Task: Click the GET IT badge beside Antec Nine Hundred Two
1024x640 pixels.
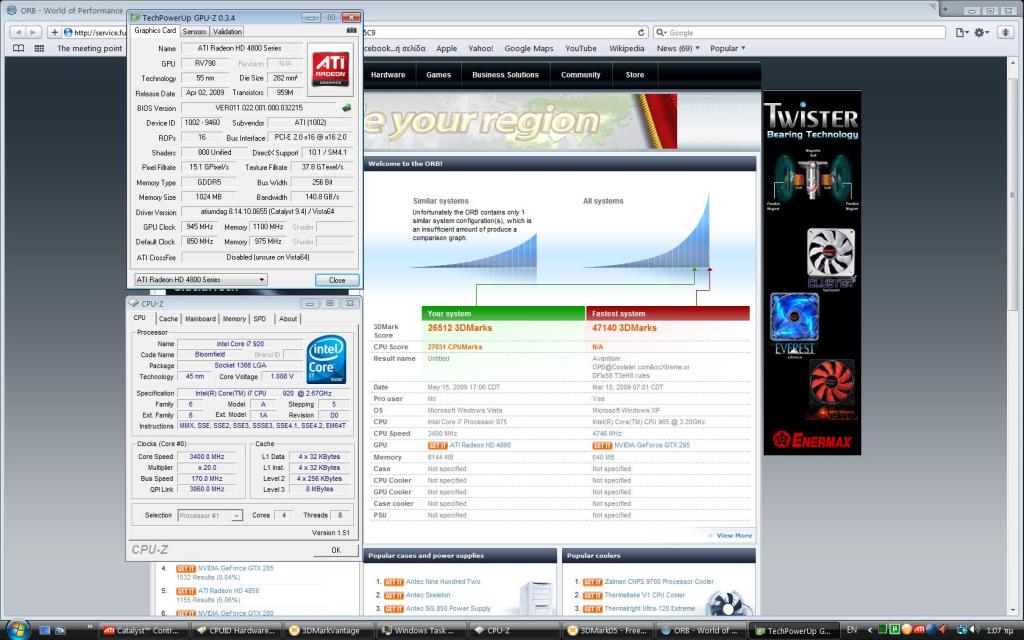Action: (393, 582)
